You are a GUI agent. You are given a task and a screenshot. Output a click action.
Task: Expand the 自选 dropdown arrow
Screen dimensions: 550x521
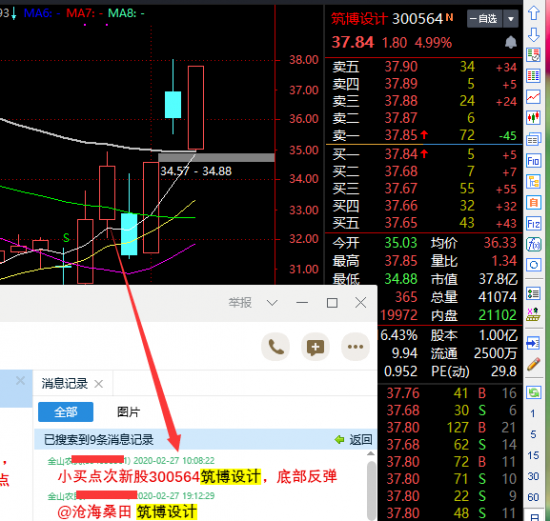[x=511, y=19]
